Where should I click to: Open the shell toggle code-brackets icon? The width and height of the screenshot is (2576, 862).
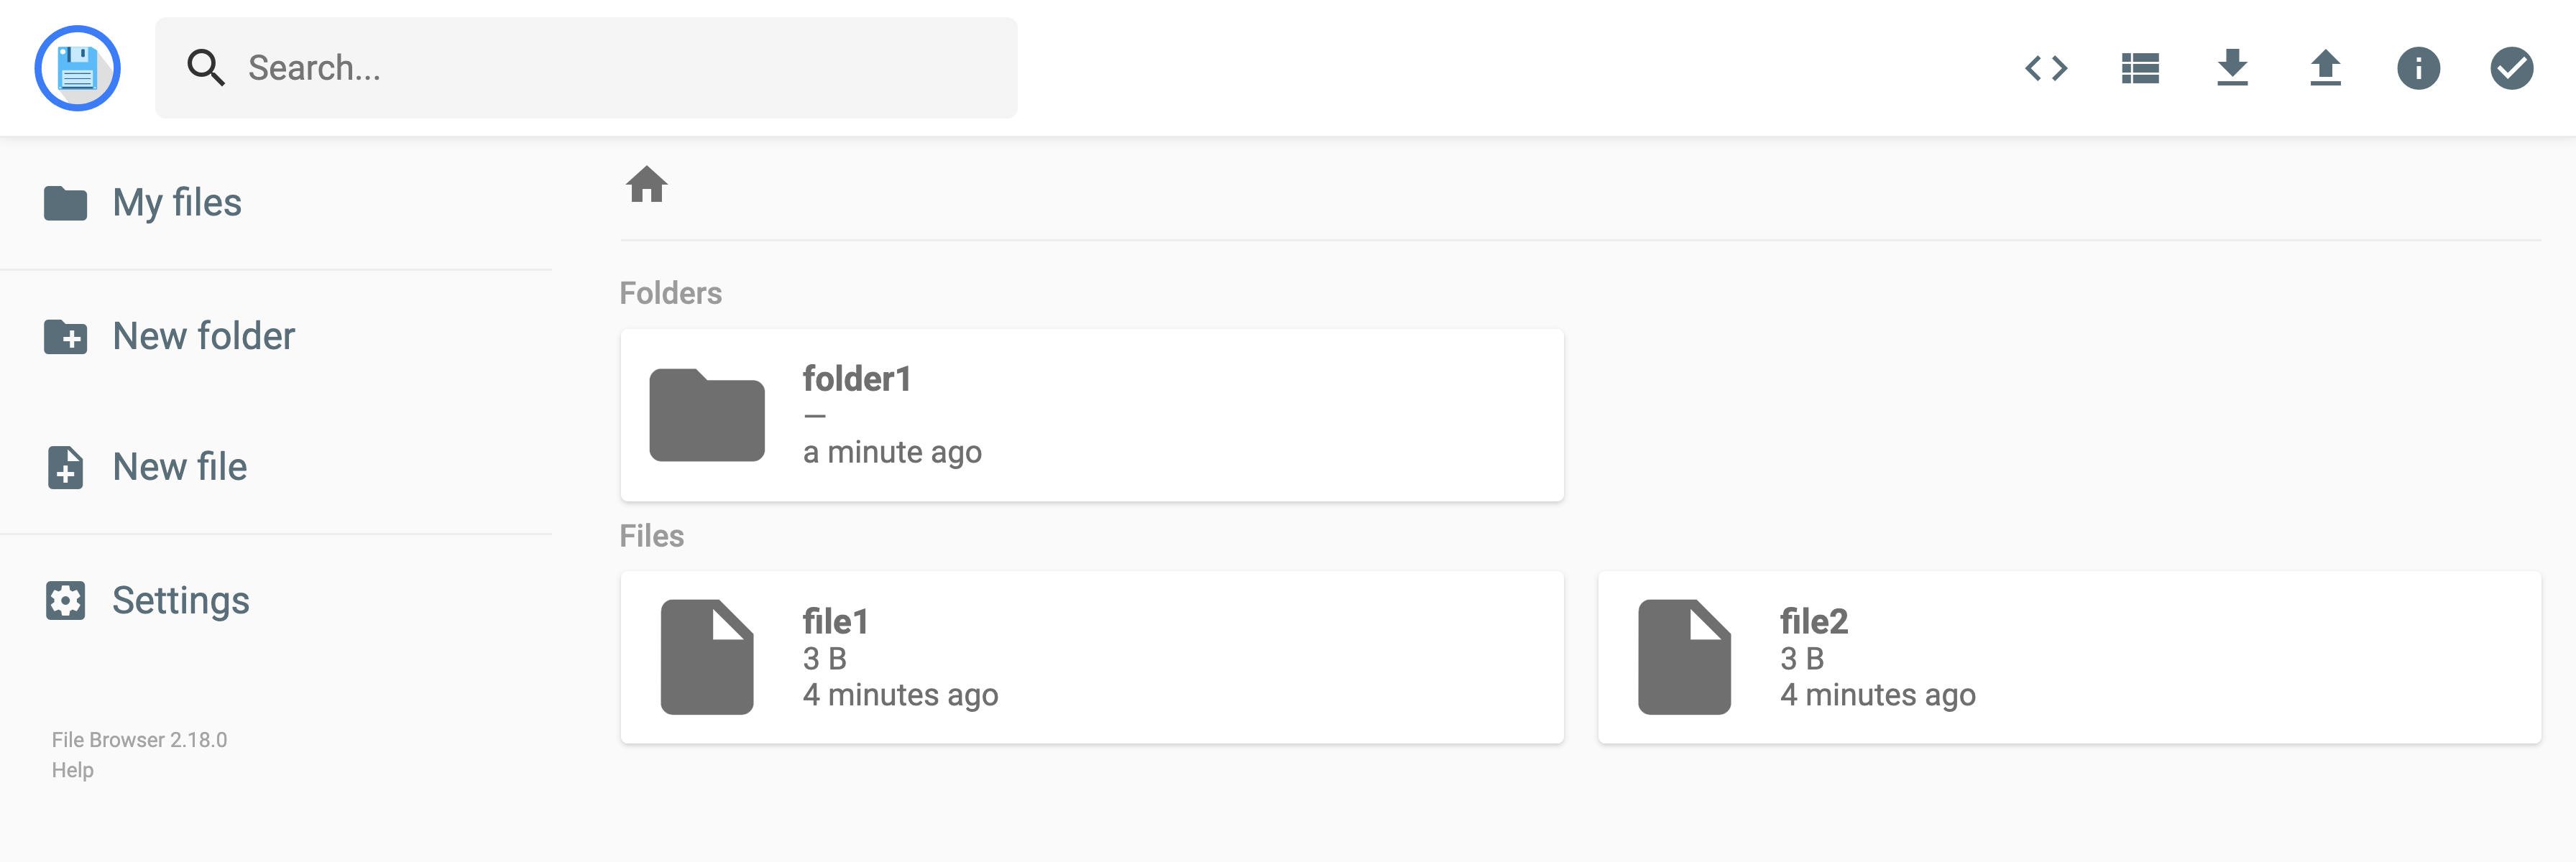(2046, 68)
